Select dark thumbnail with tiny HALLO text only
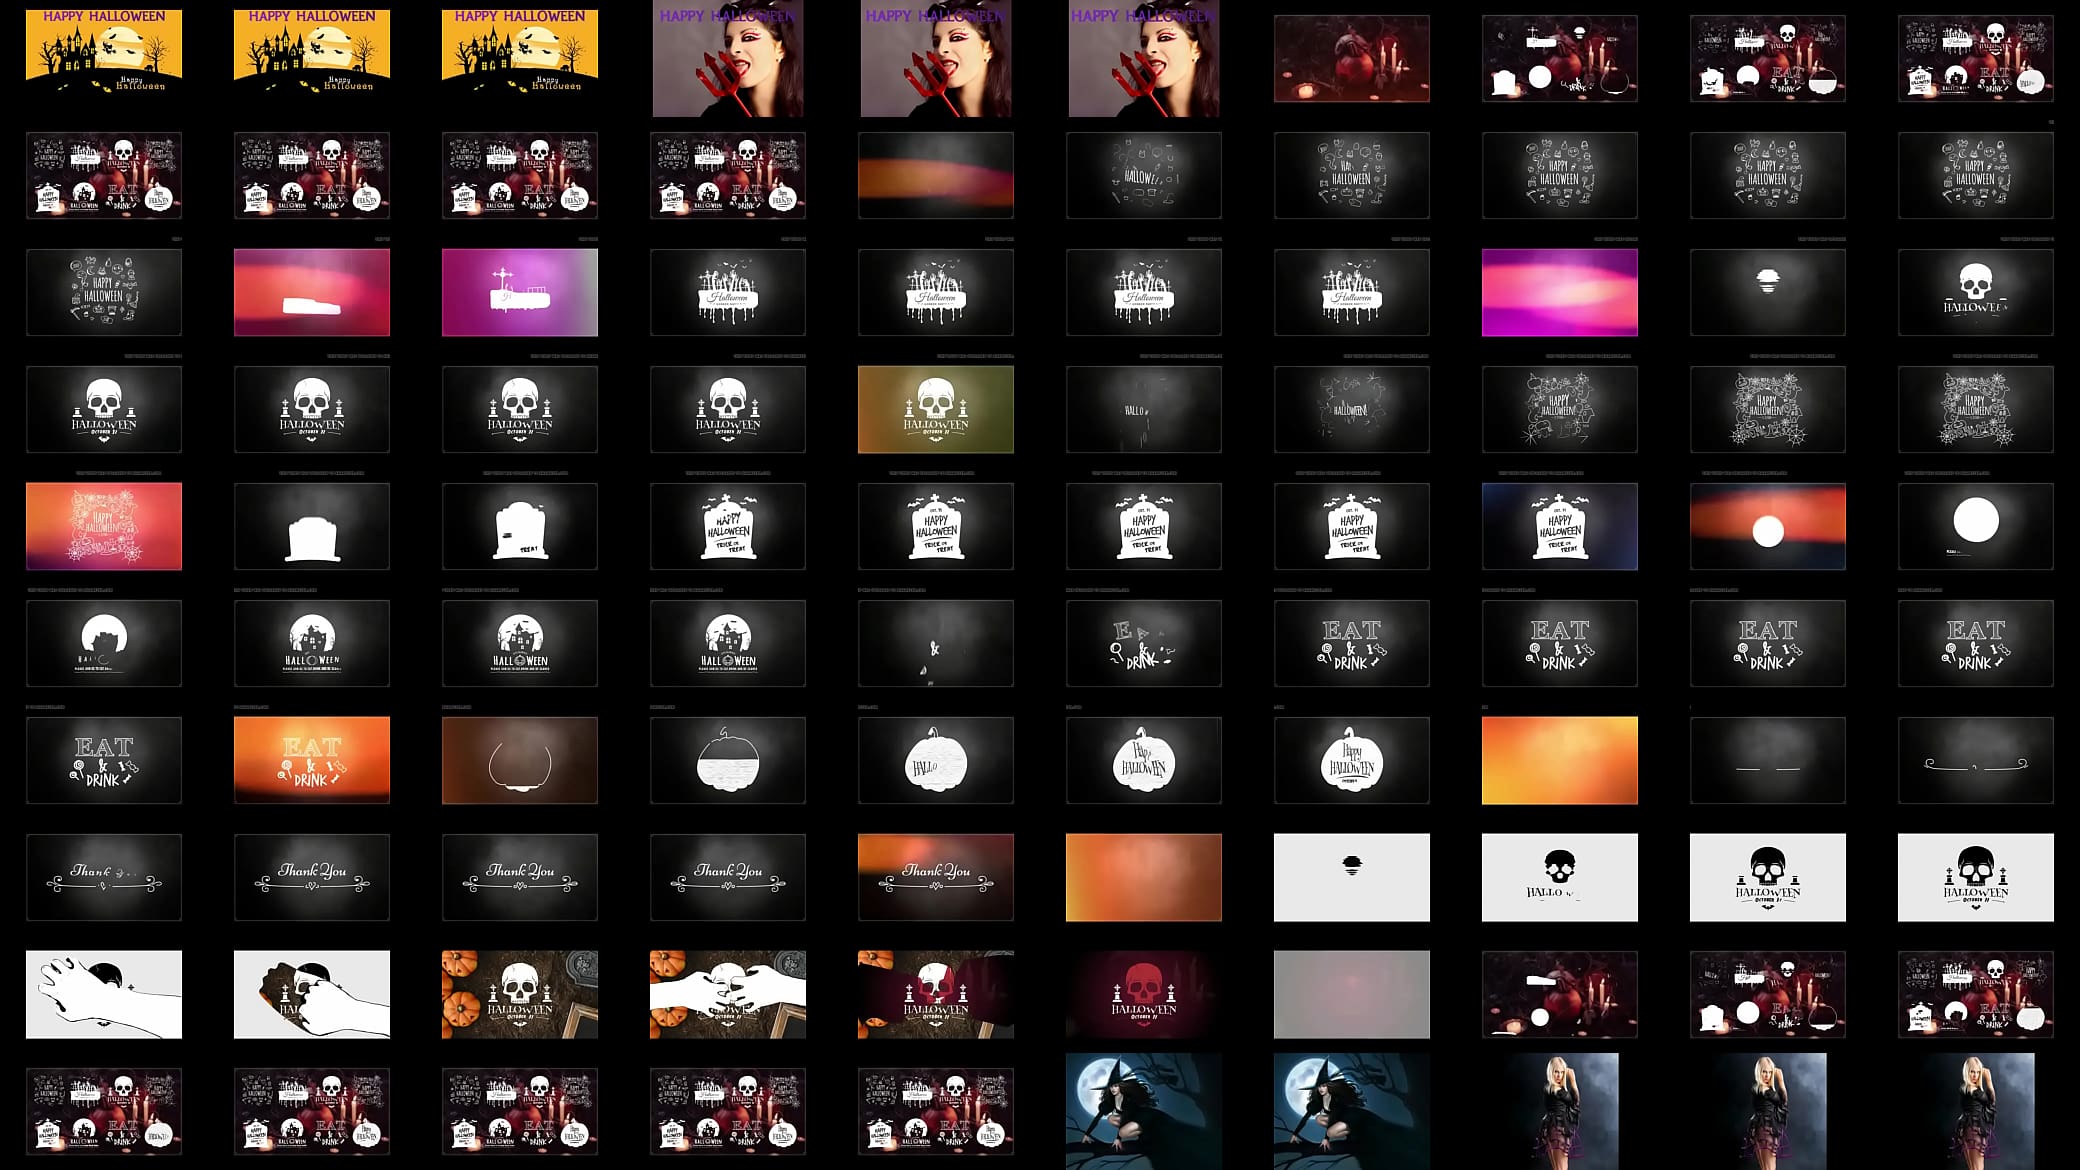Screen dimensions: 2080x1170 1144,409
